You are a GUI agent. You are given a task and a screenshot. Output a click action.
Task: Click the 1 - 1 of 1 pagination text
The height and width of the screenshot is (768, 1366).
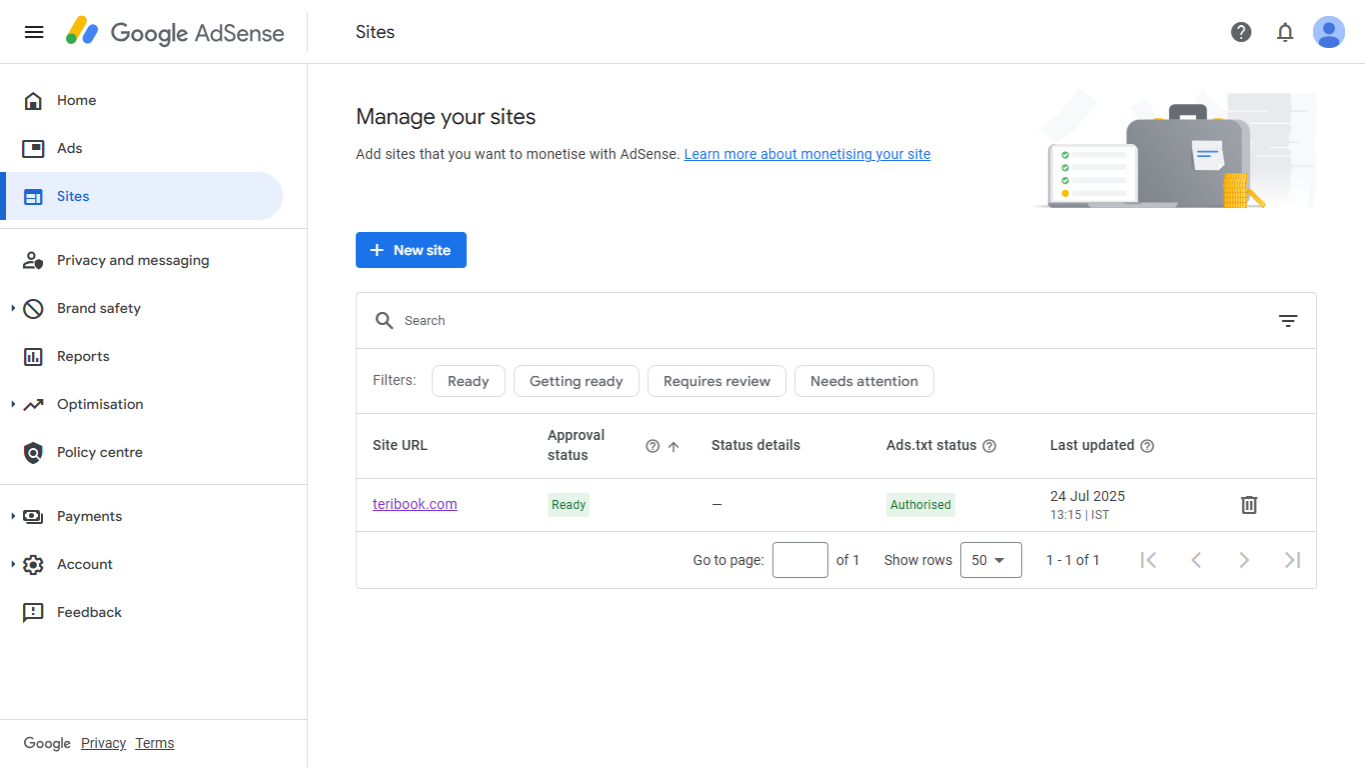click(x=1073, y=560)
